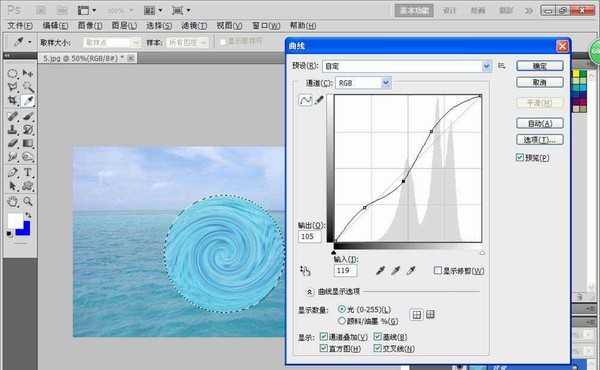This screenshot has width=600, height=370.
Task: Open preset options icon beside preset dropdown
Action: [x=501, y=66]
